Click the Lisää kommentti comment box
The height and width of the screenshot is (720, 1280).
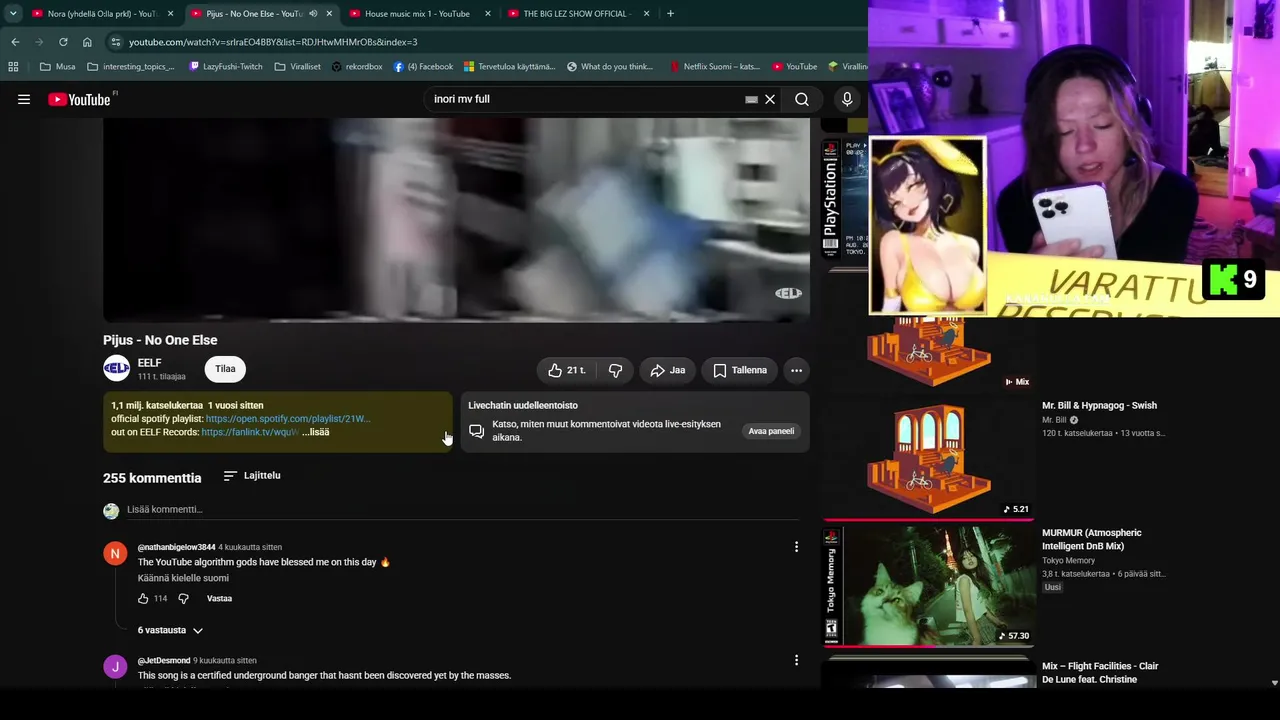tap(462, 510)
